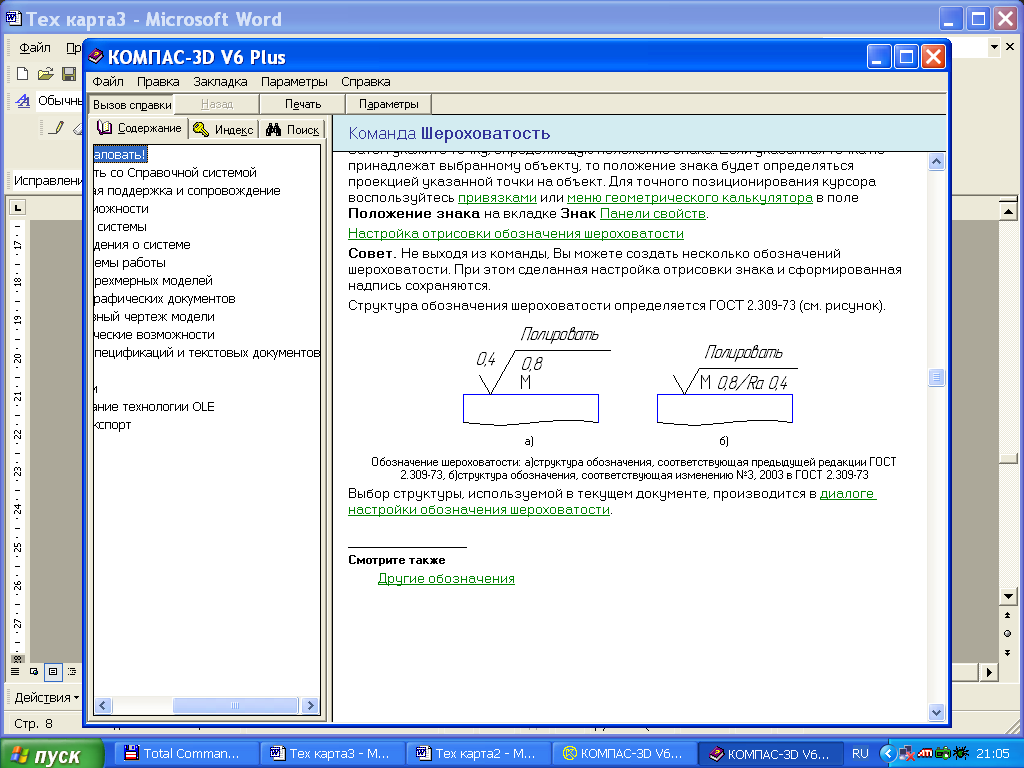Select 'ание технологии OLE' contents item
This screenshot has width=1024, height=768.
coord(154,407)
